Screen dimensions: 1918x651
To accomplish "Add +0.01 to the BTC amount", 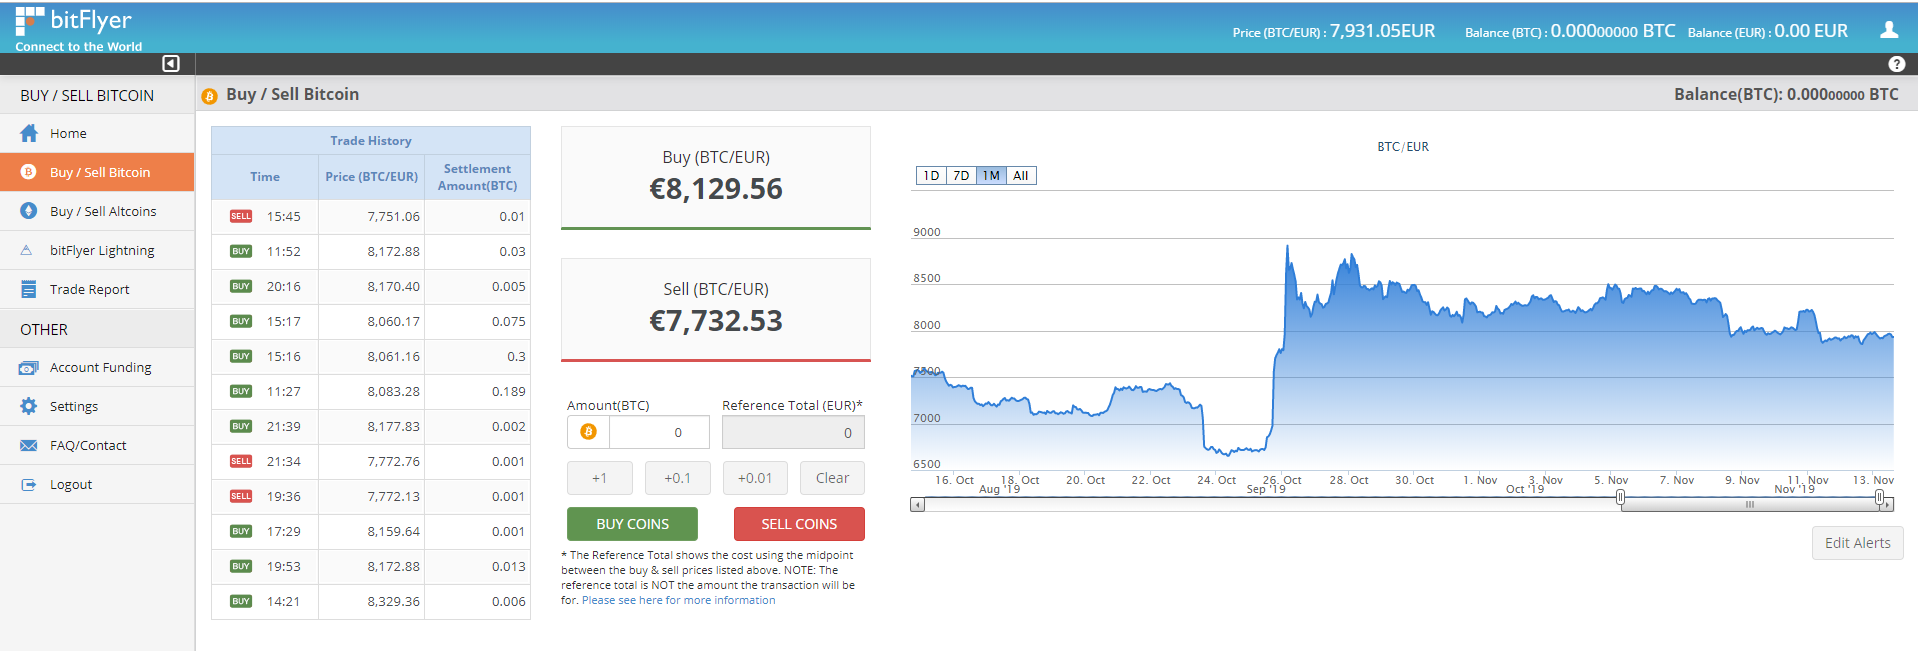I will click(x=755, y=478).
